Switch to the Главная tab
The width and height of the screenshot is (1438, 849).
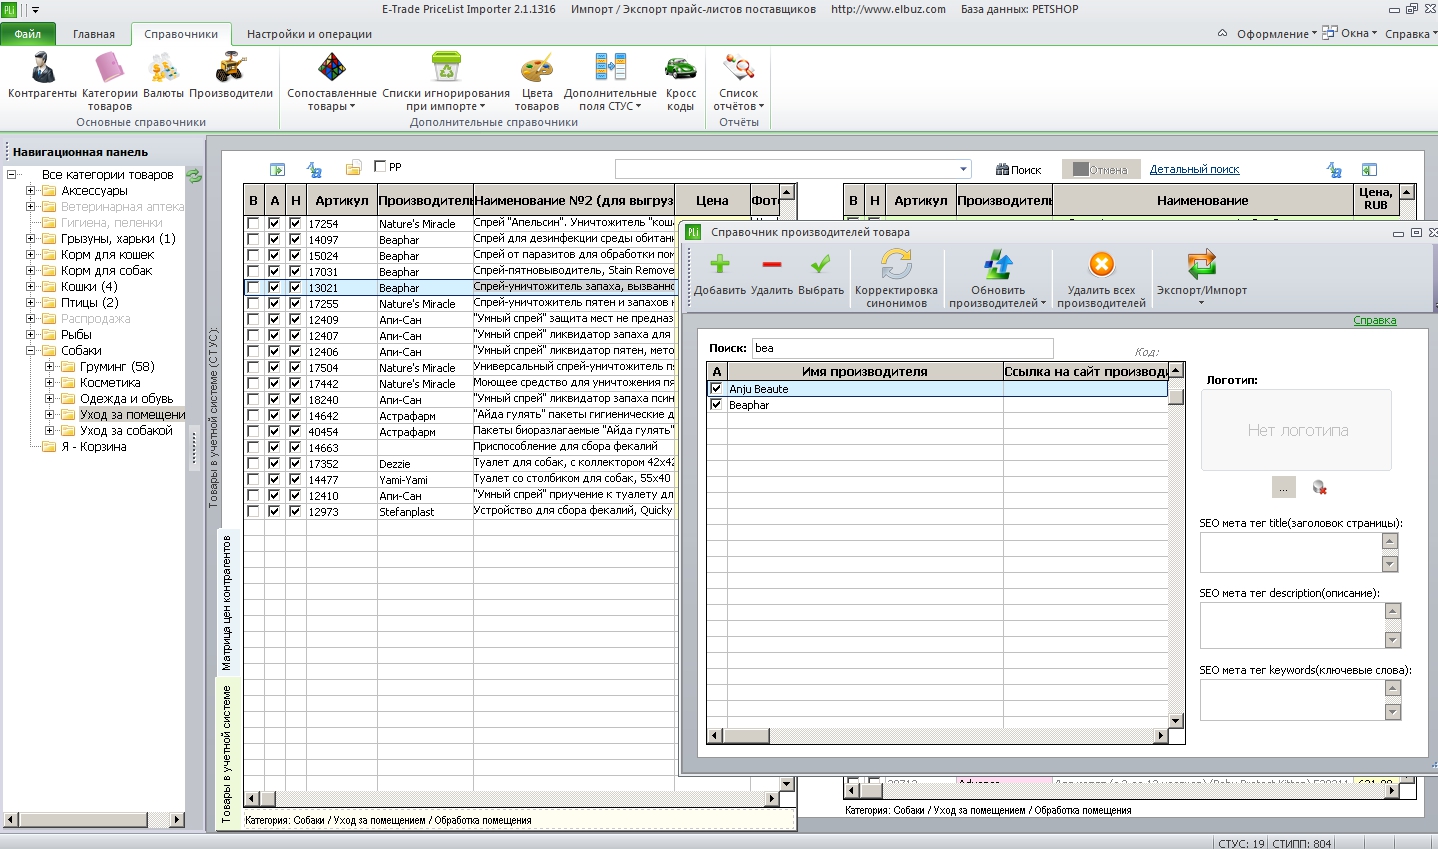tap(94, 34)
